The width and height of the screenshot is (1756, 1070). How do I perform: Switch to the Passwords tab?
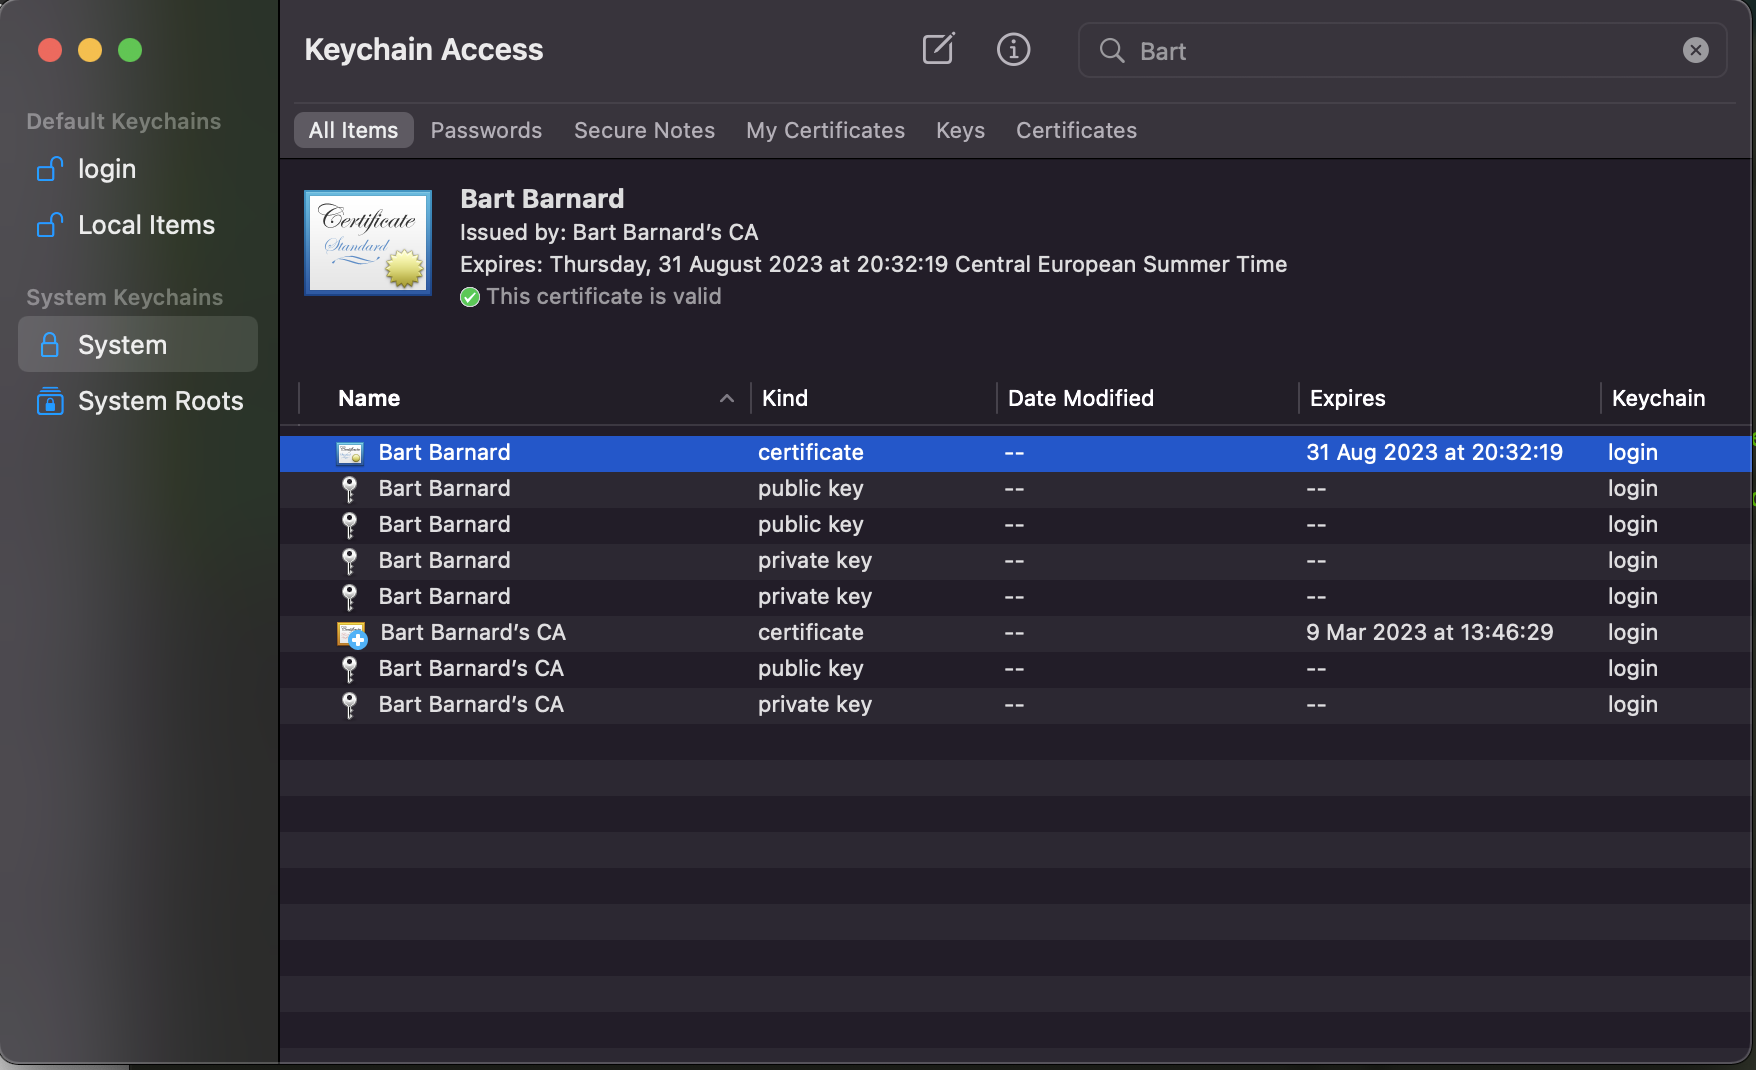(x=486, y=130)
